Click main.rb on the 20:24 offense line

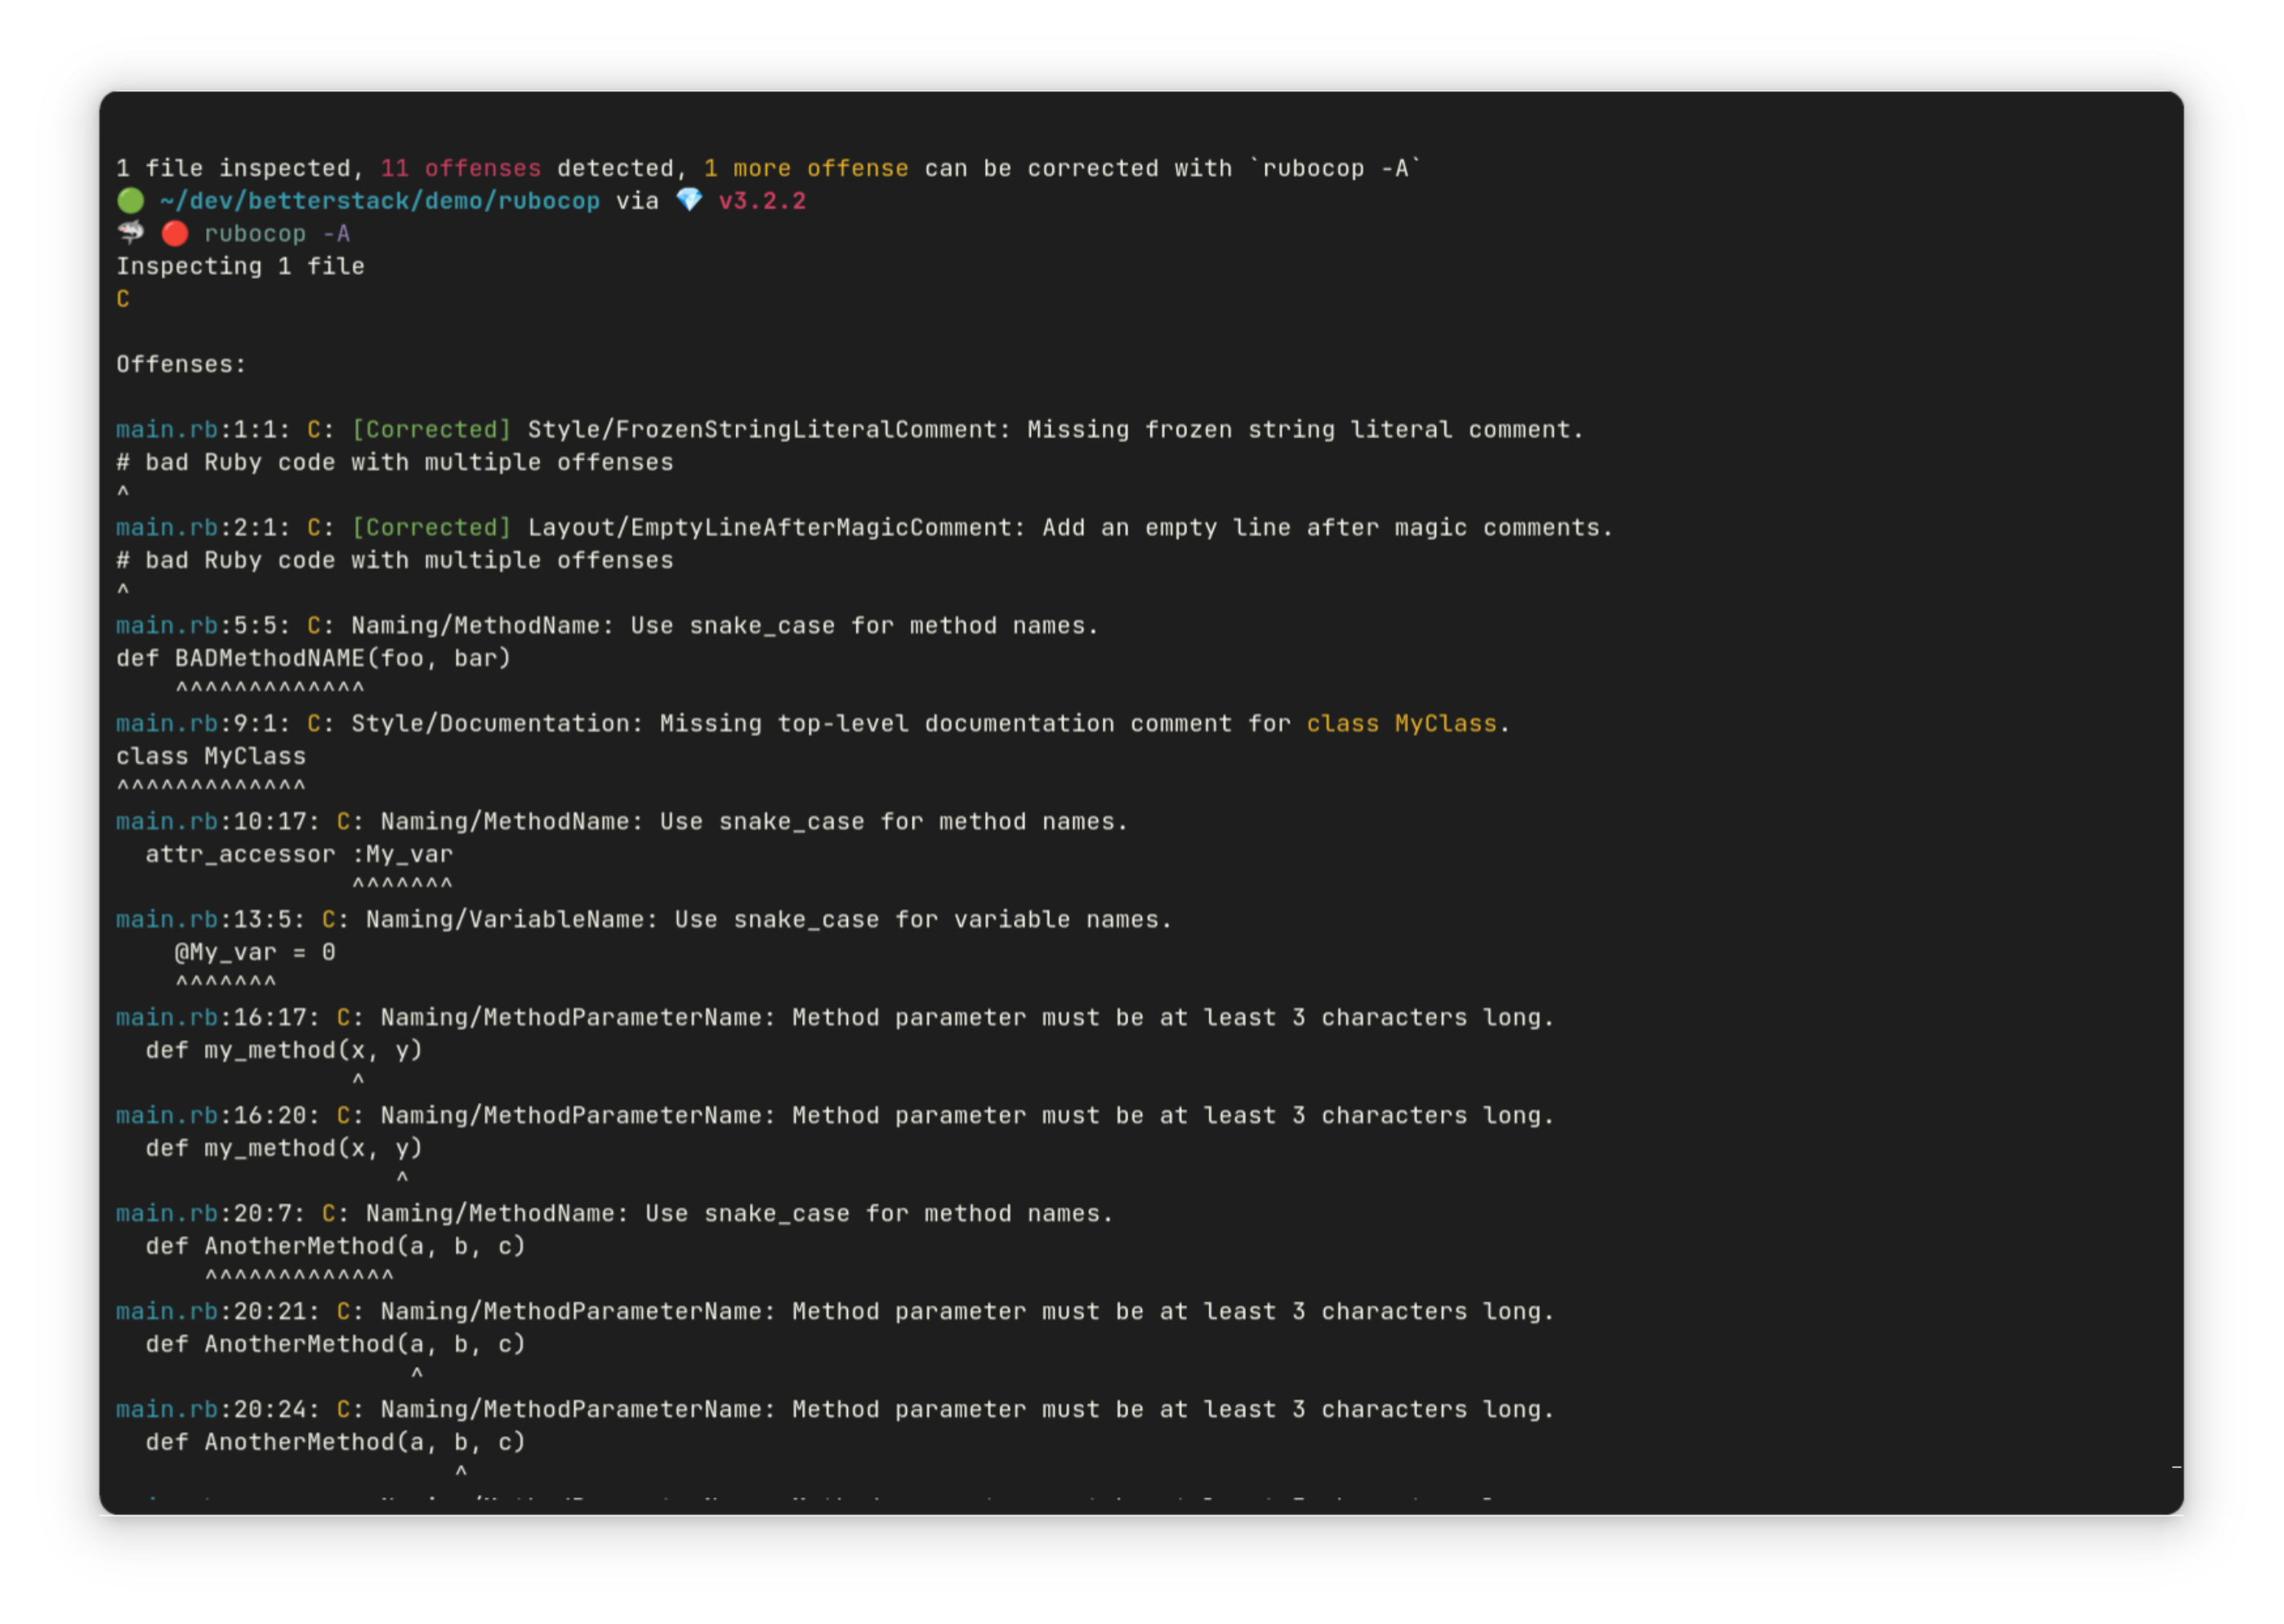coord(167,1410)
